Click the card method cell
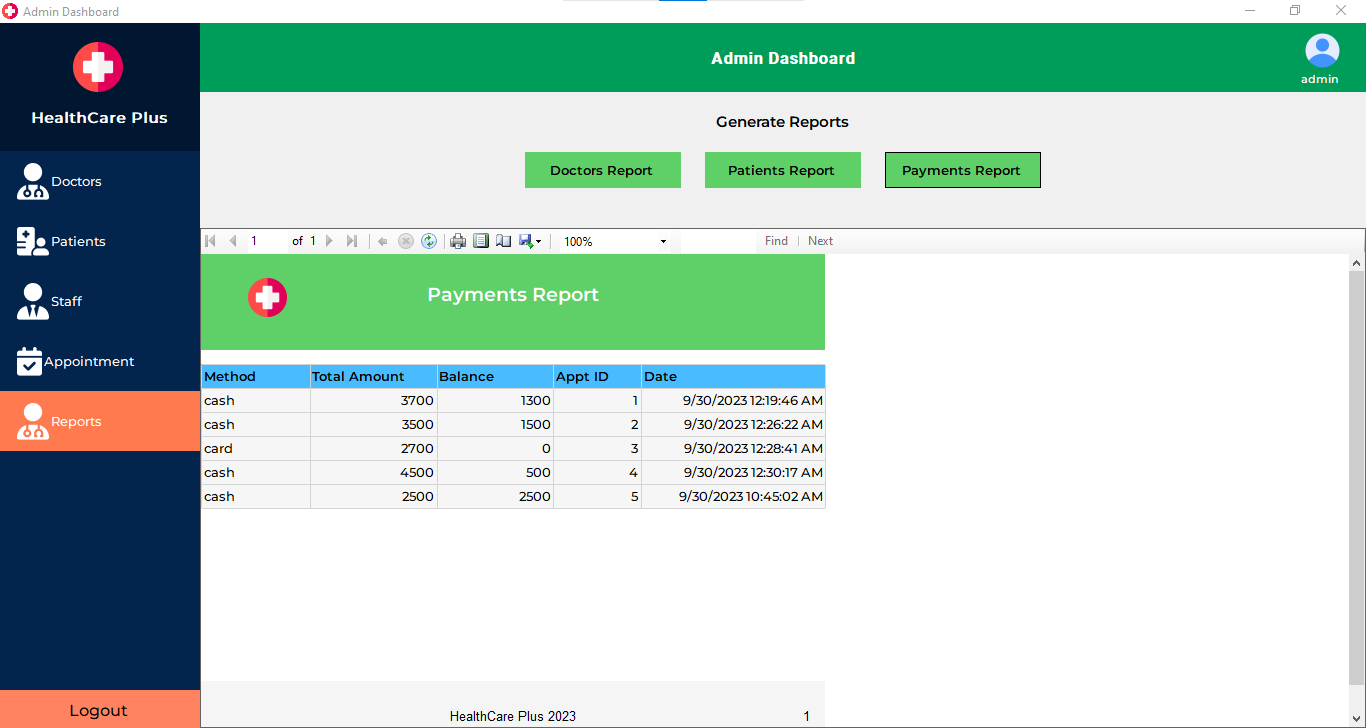Screen dimensions: 1366x728 256,448
